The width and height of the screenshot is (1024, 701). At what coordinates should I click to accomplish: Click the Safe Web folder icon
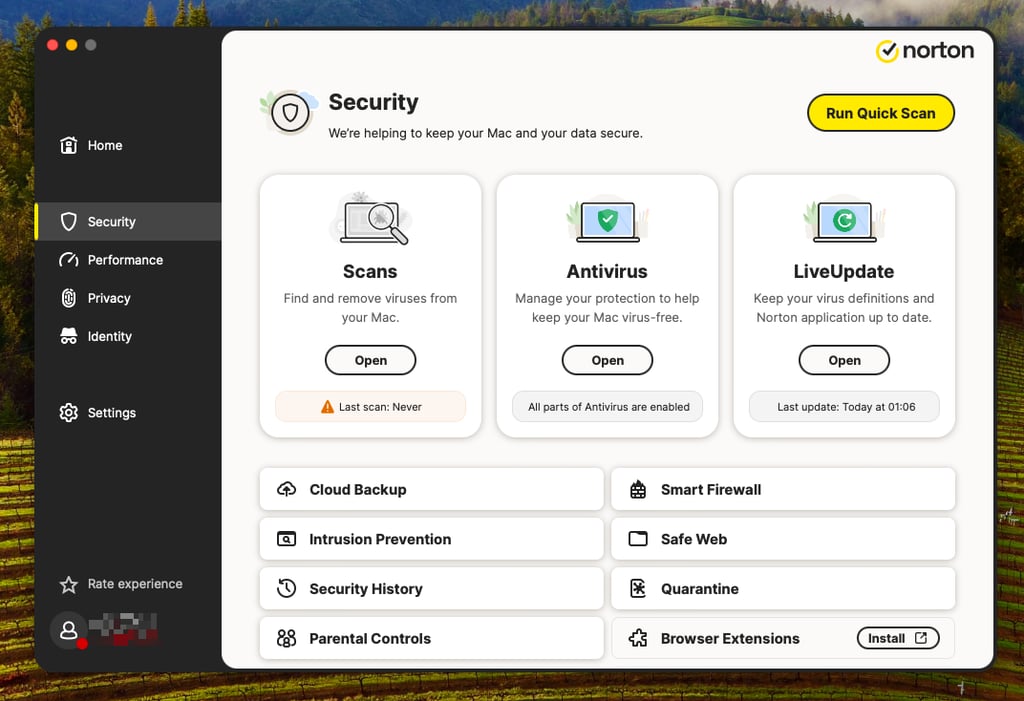[x=638, y=539]
